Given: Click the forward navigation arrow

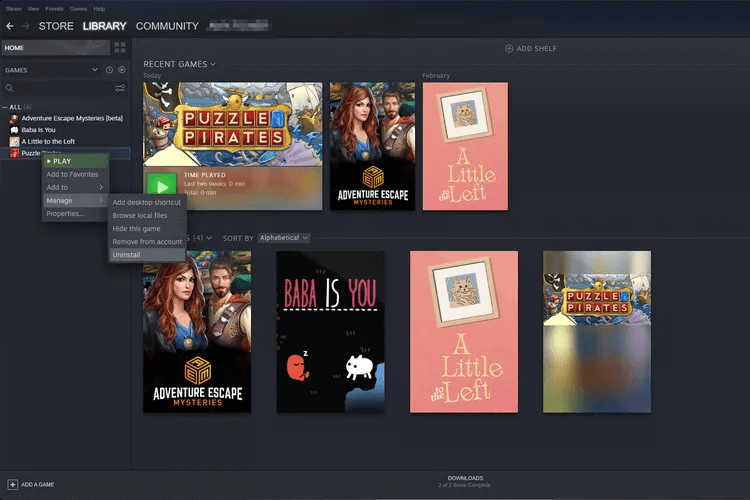Looking at the screenshot, I should pos(26,26).
